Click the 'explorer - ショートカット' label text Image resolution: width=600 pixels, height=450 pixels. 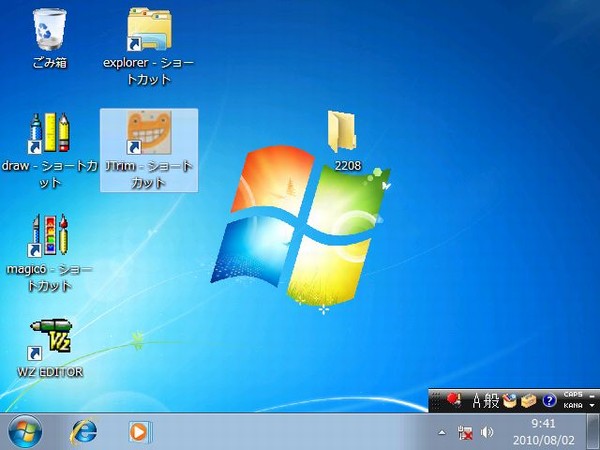148,71
